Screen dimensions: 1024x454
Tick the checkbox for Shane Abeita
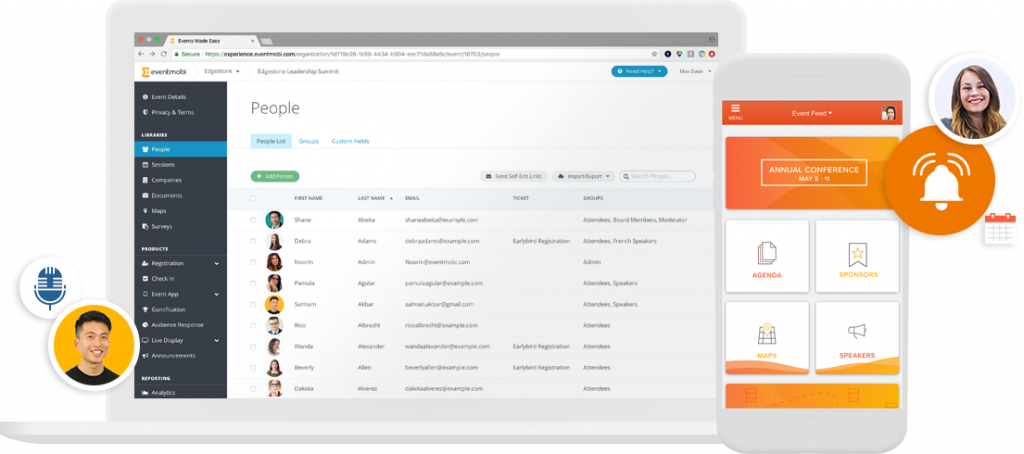(252, 220)
